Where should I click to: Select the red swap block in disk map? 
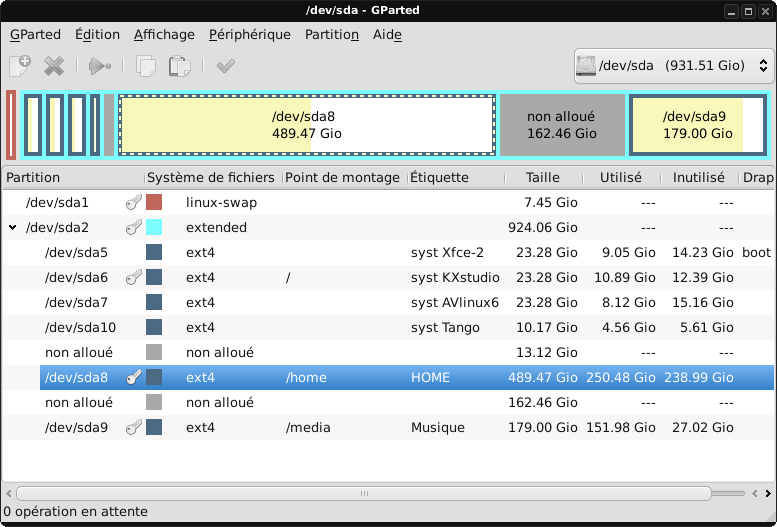point(11,125)
